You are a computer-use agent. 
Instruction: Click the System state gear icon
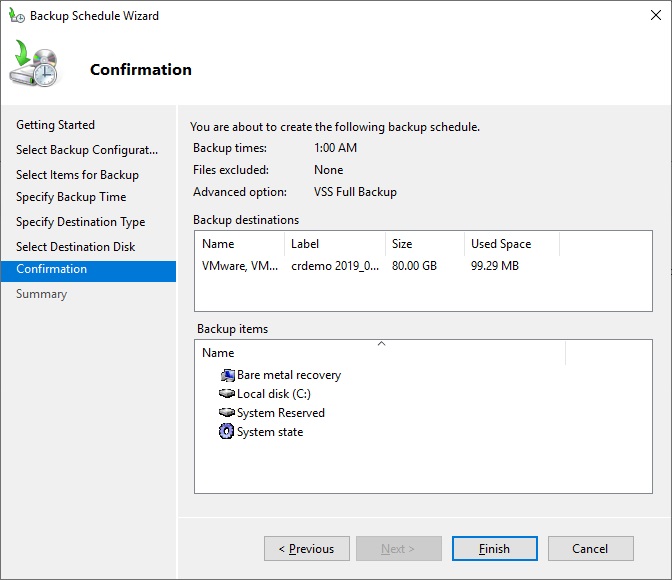pyautogui.click(x=226, y=431)
